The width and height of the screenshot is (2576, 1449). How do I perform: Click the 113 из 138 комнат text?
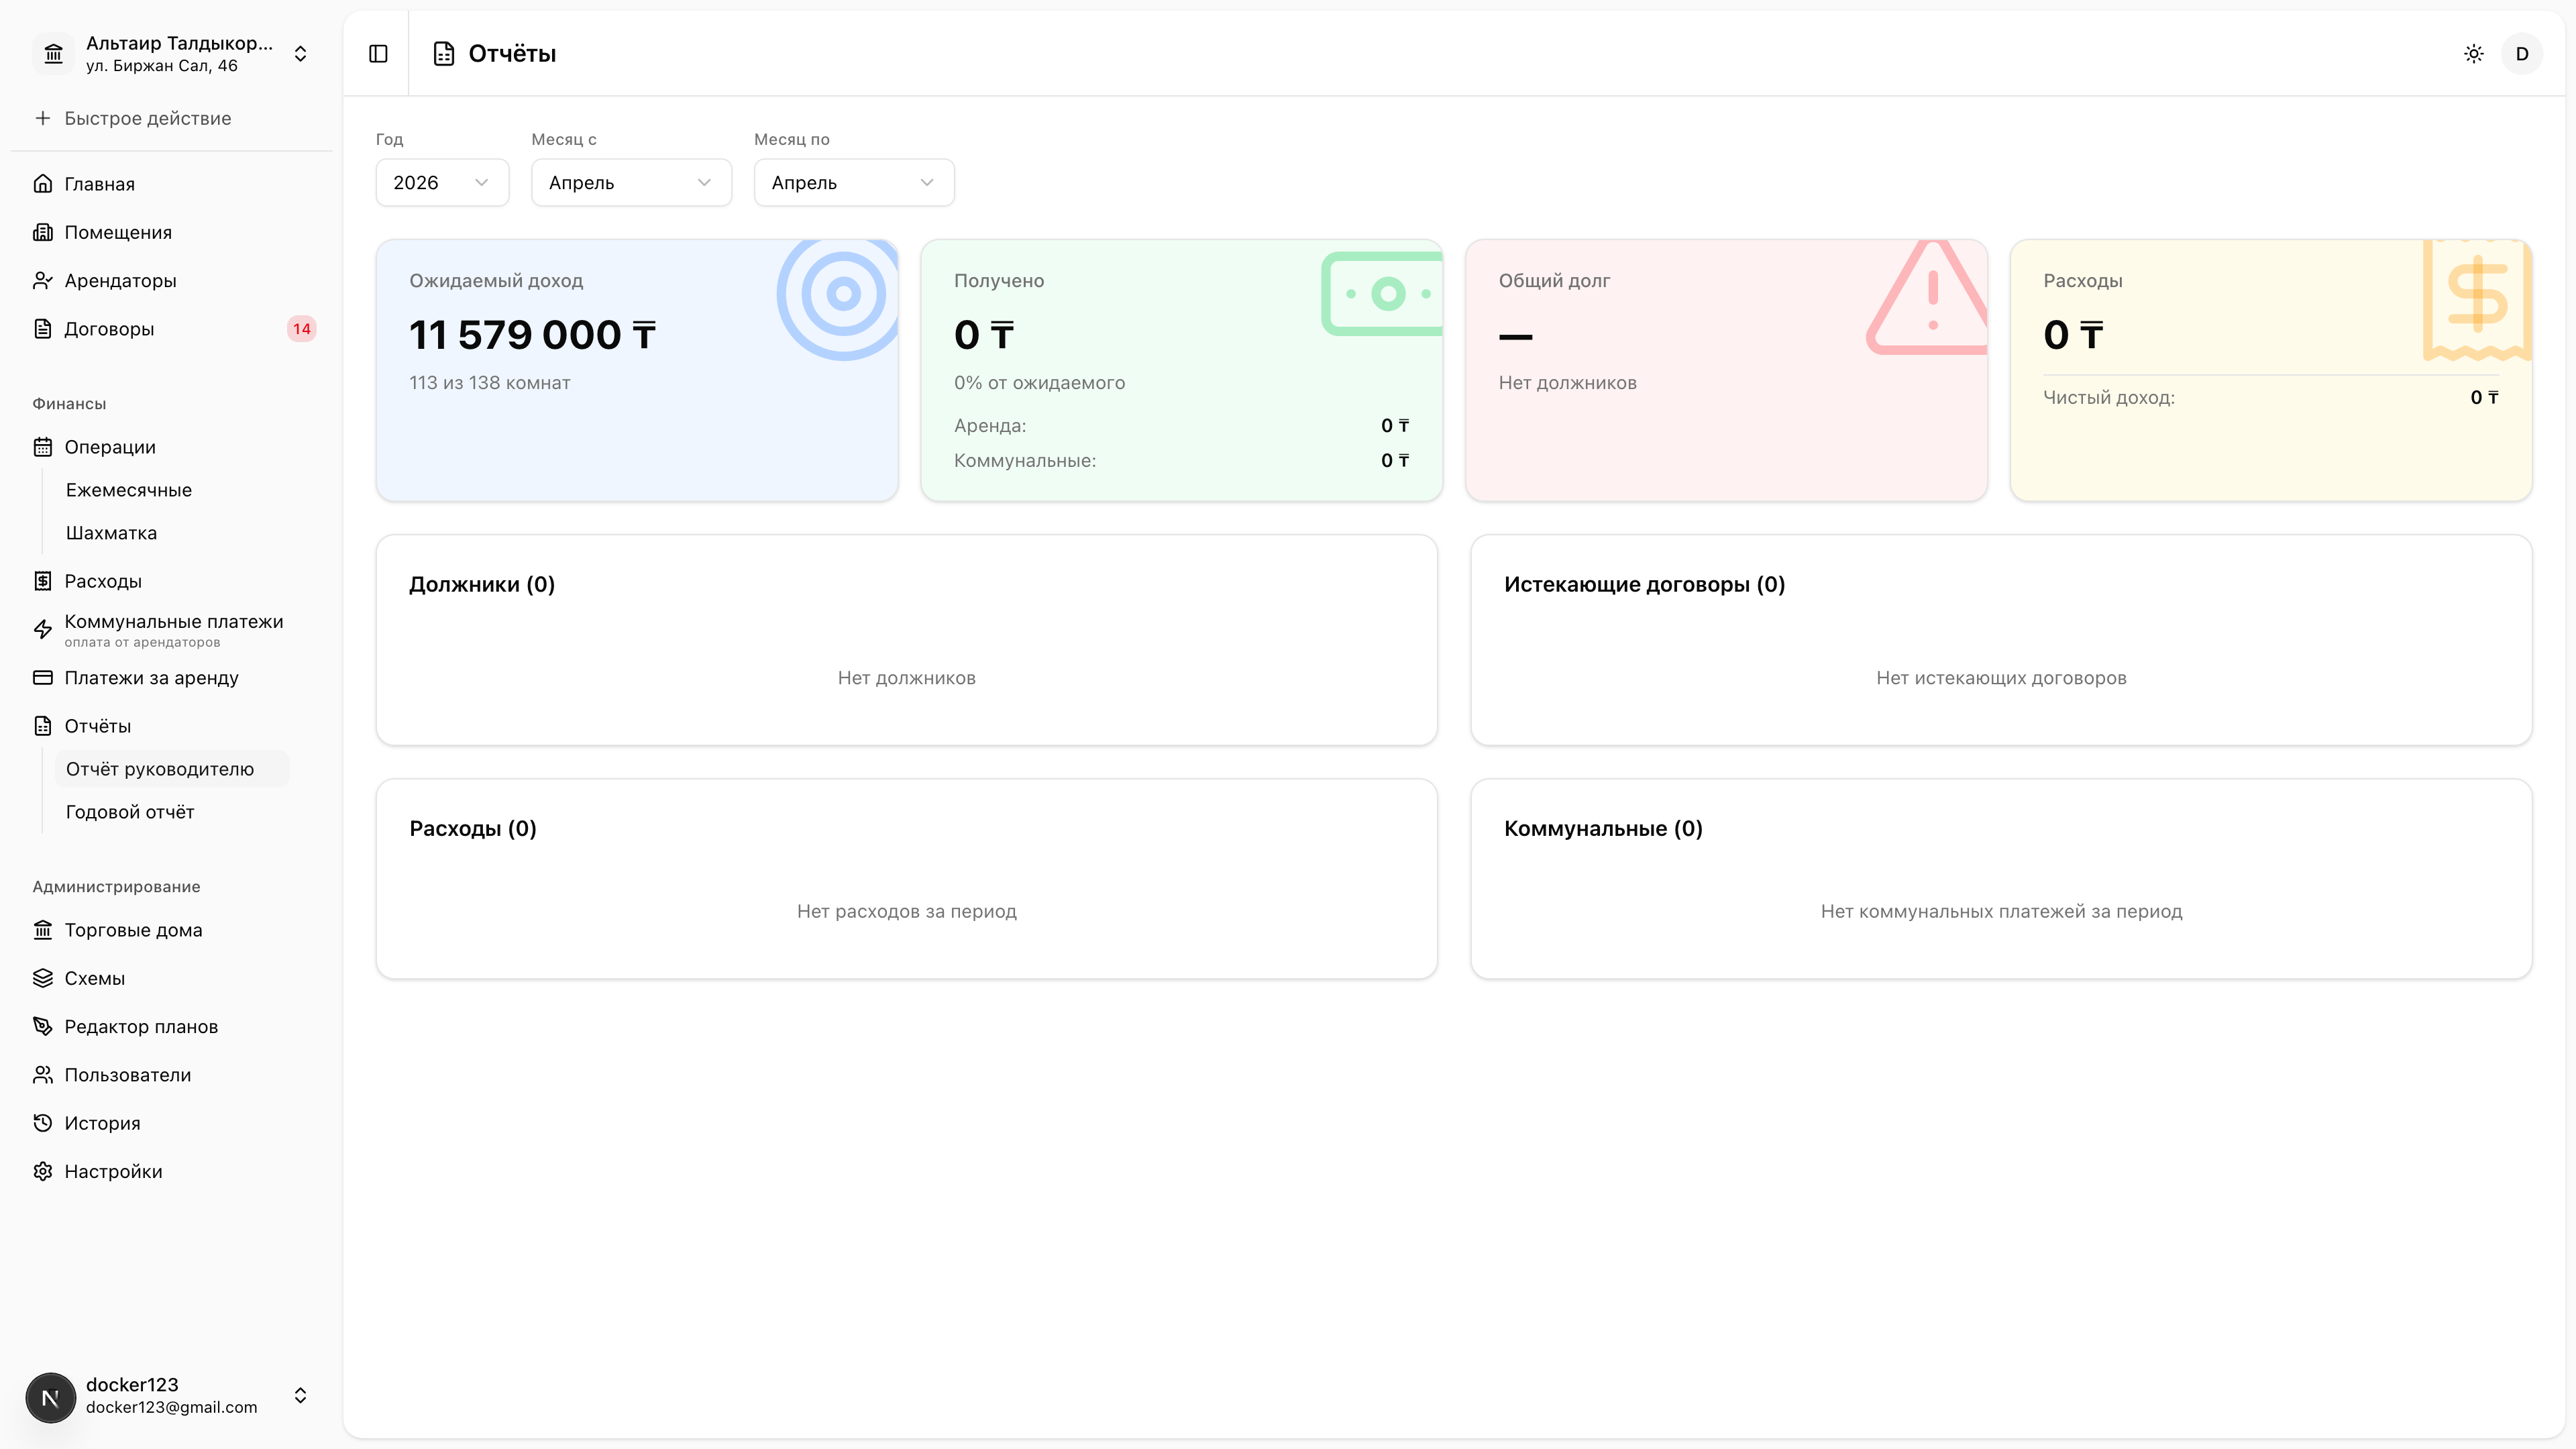tap(490, 383)
